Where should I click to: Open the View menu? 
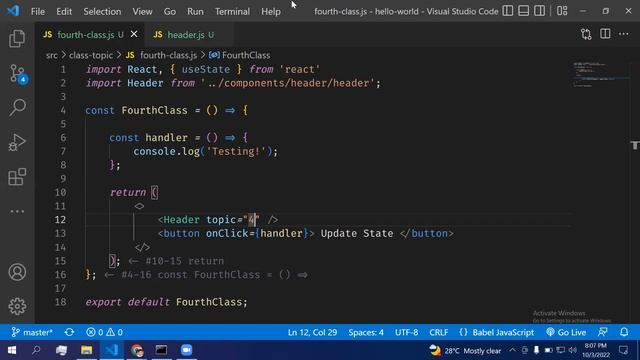142,11
